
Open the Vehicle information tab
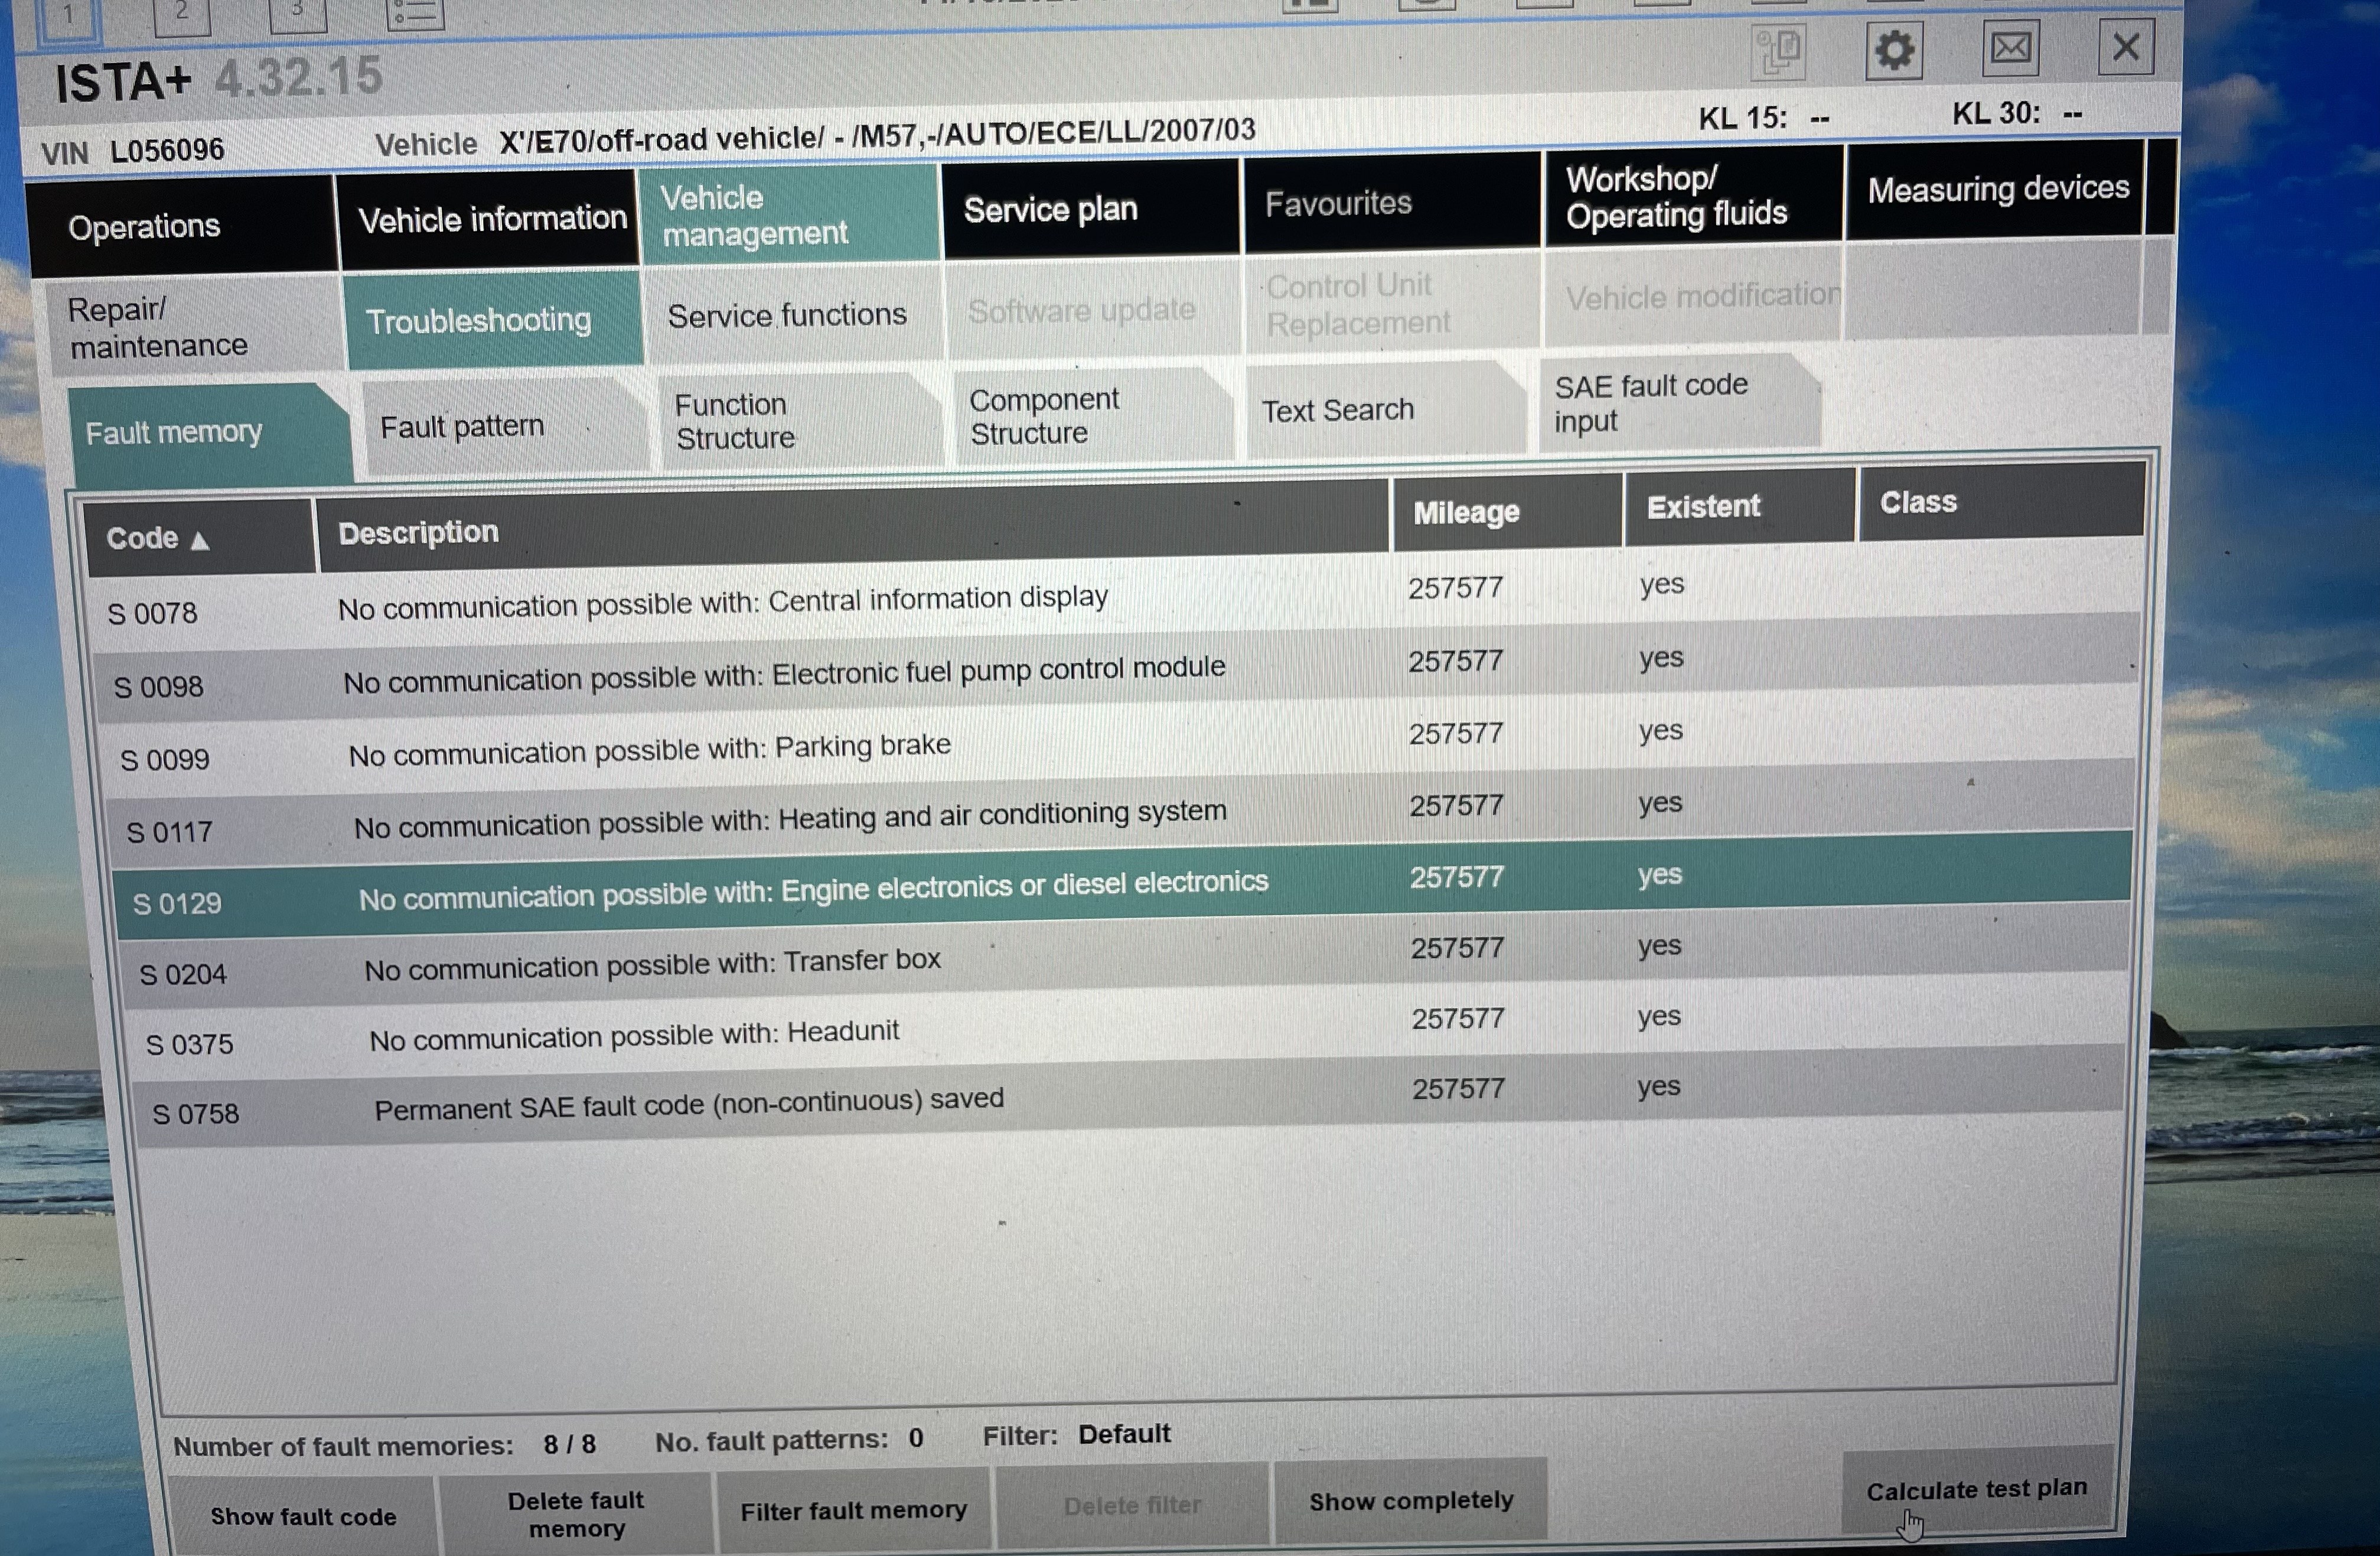point(491,219)
